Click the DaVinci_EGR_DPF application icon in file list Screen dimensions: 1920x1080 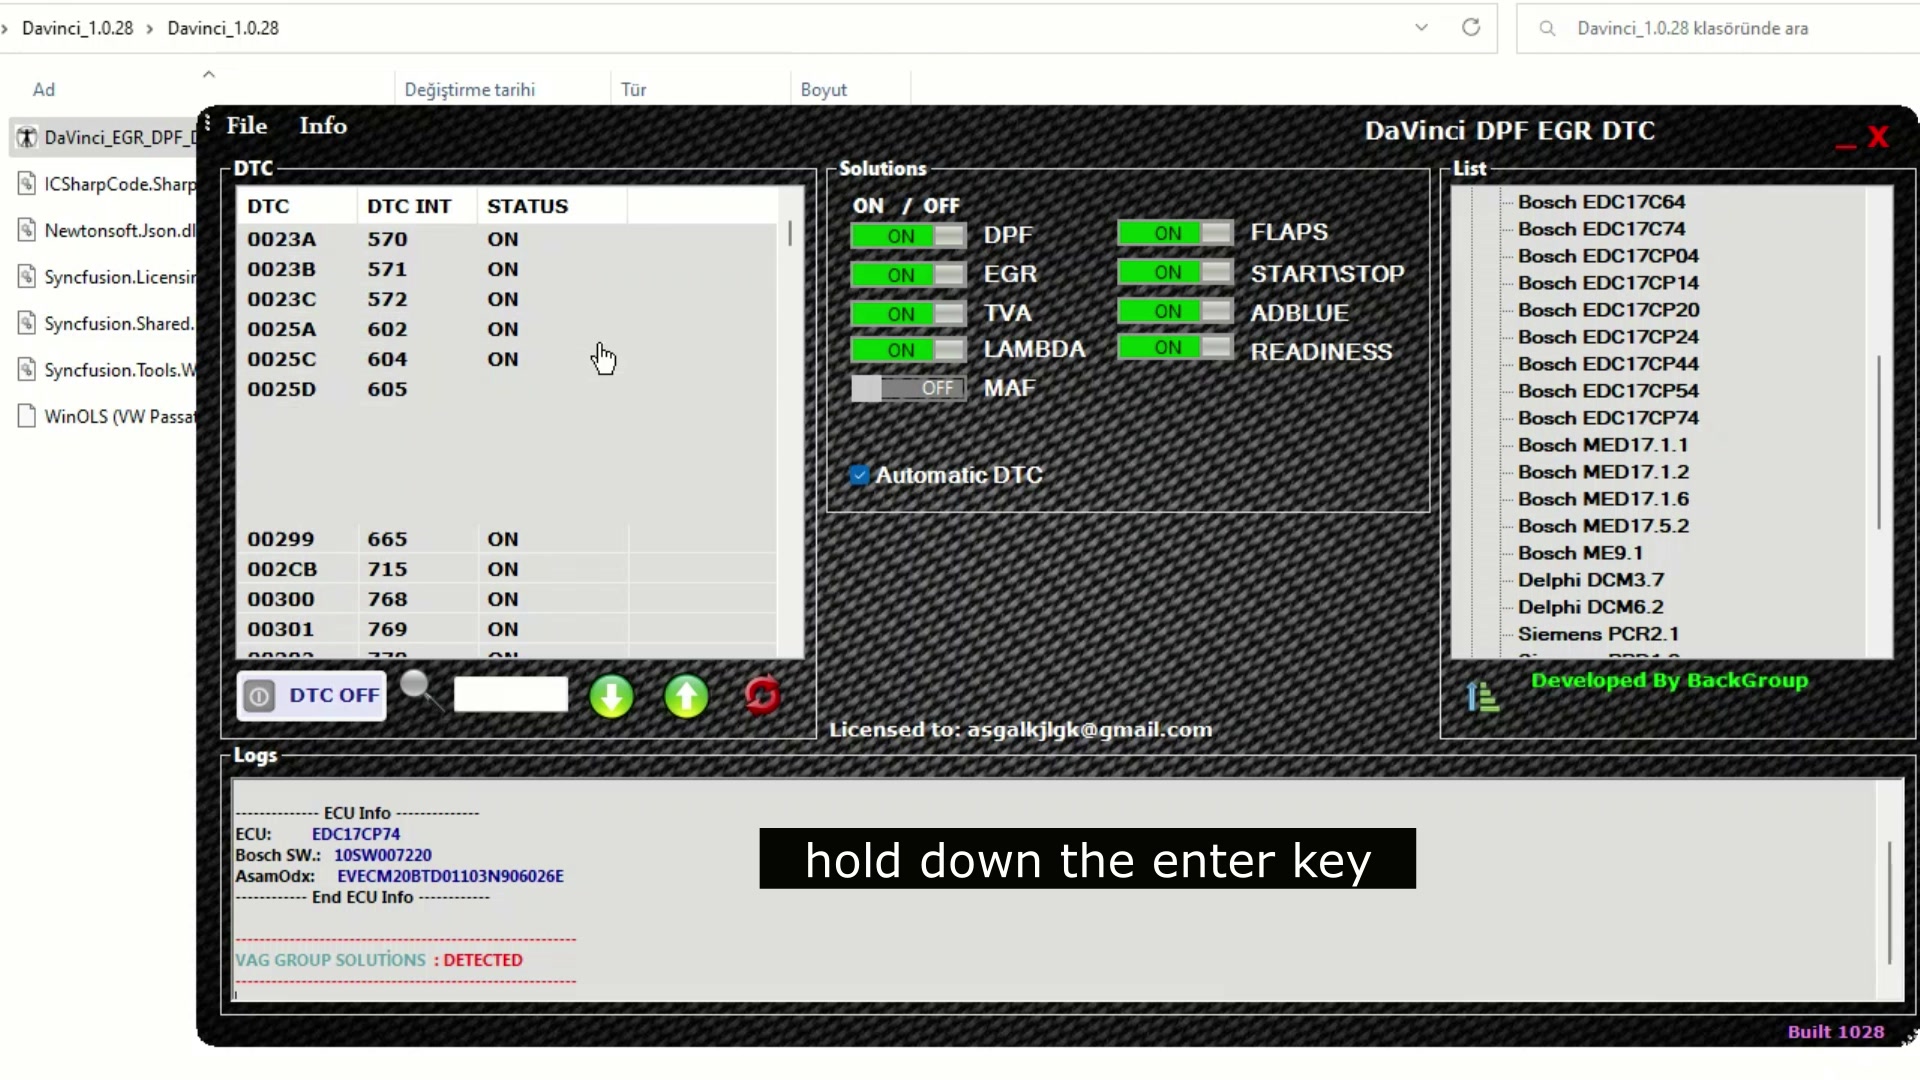[25, 137]
